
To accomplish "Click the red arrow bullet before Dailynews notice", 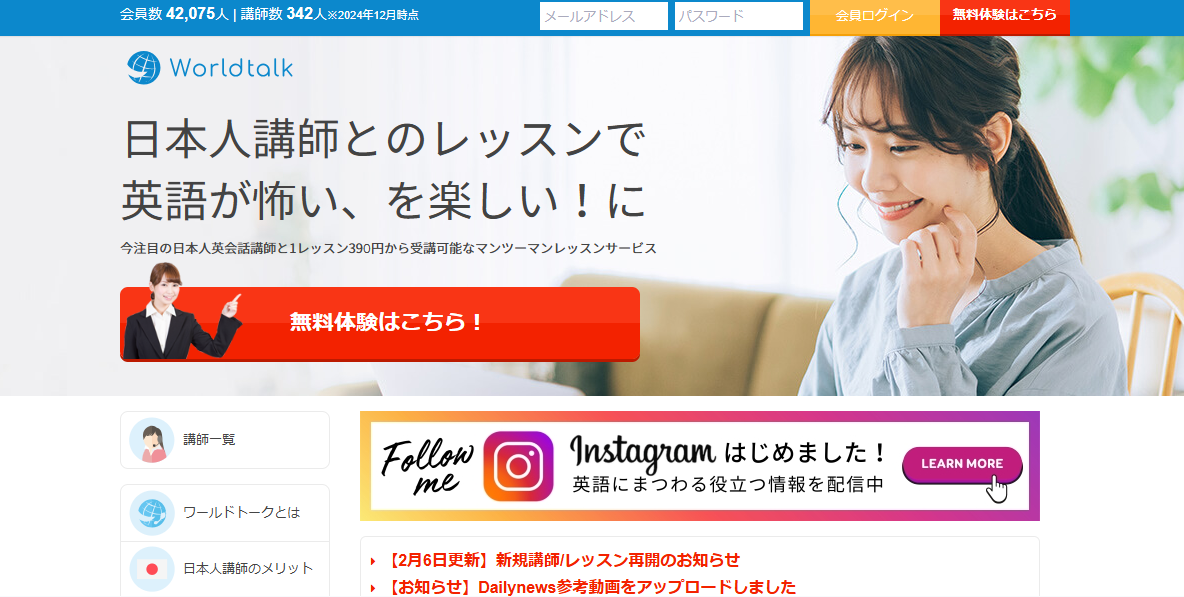I will pos(373,588).
